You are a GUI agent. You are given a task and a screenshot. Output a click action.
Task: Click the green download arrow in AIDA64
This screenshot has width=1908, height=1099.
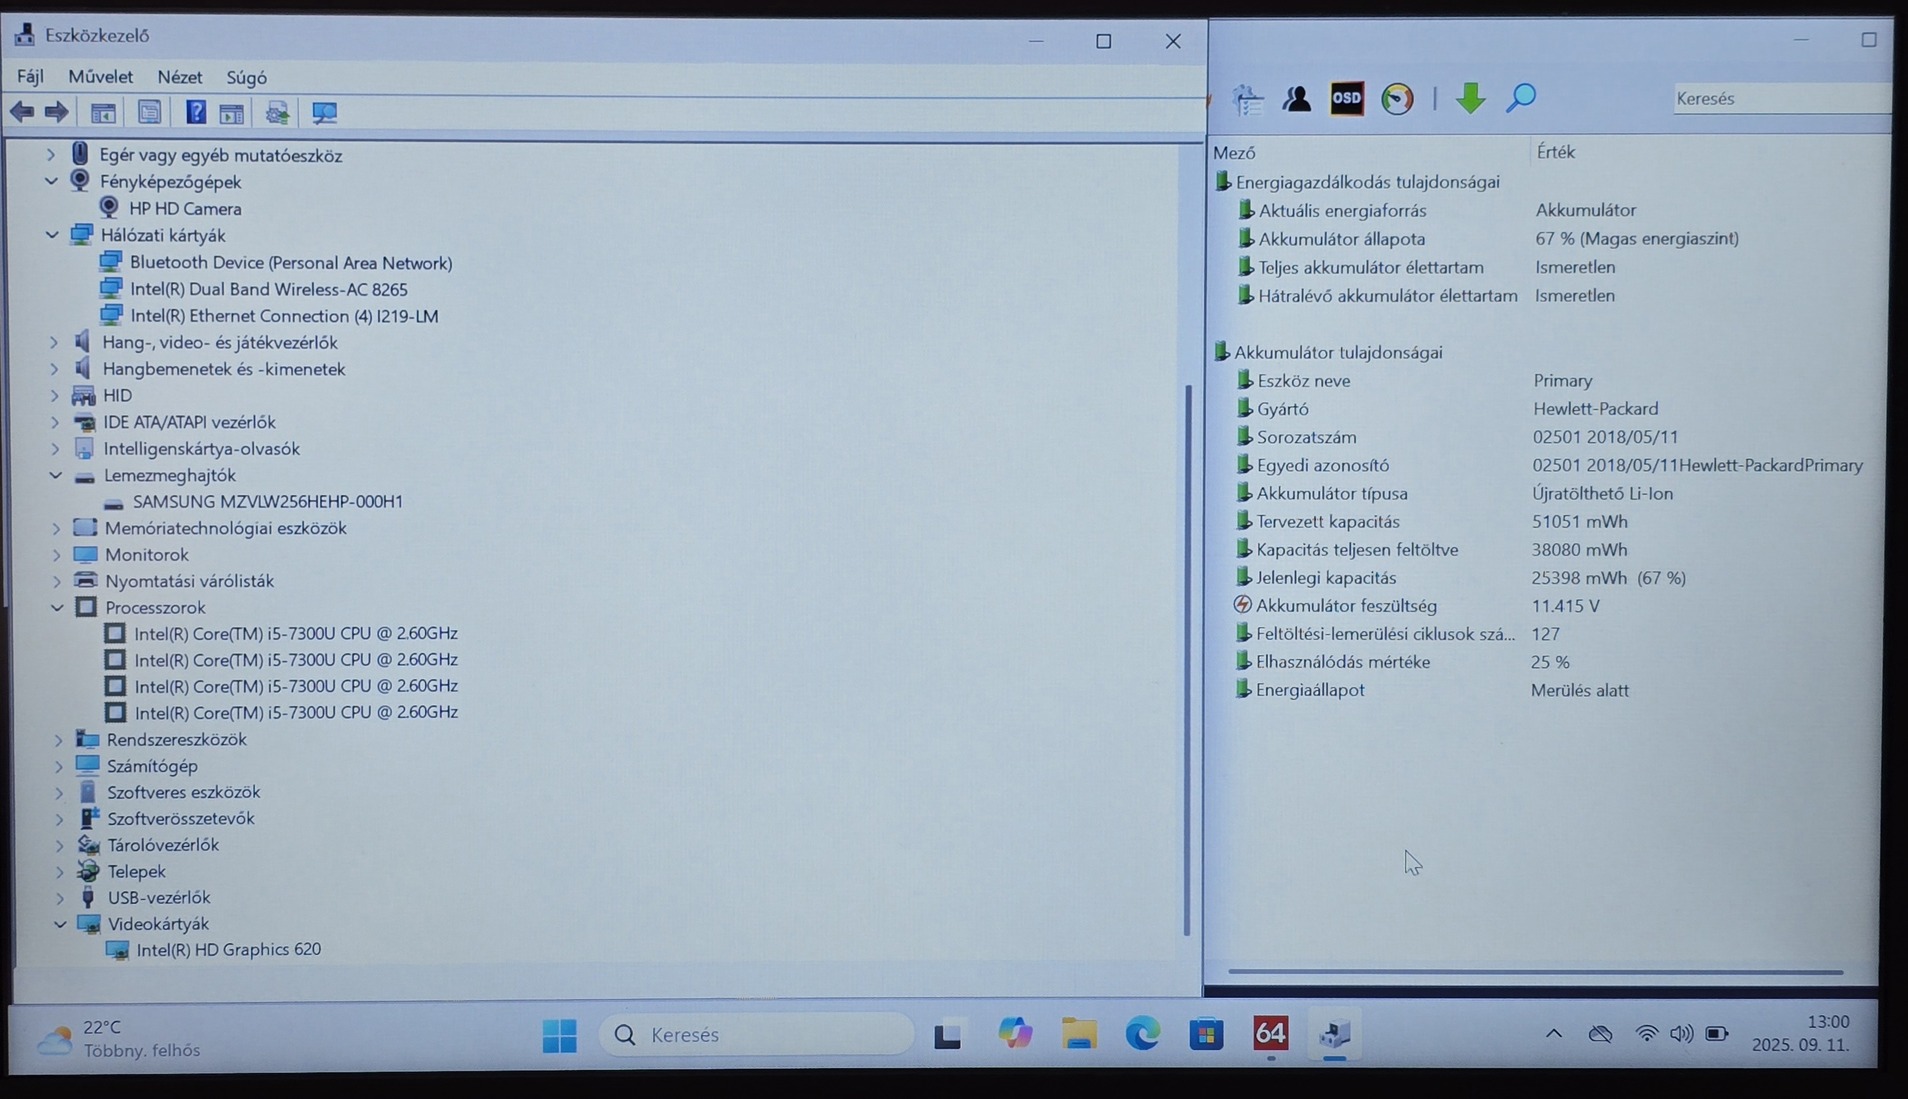(1470, 98)
